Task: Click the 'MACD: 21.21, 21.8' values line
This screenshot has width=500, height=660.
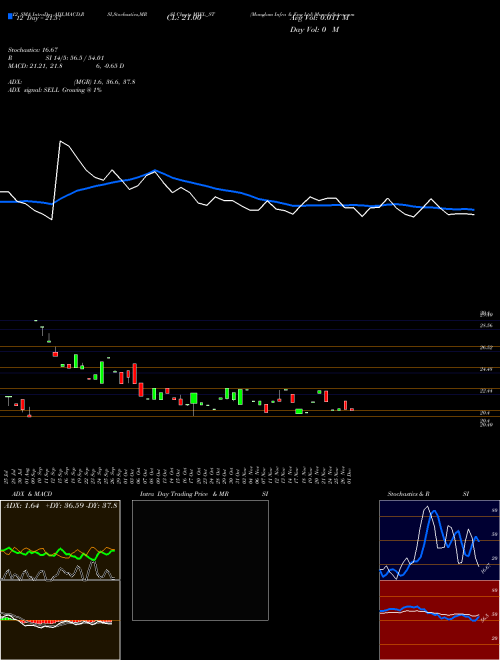Action: 35,66
